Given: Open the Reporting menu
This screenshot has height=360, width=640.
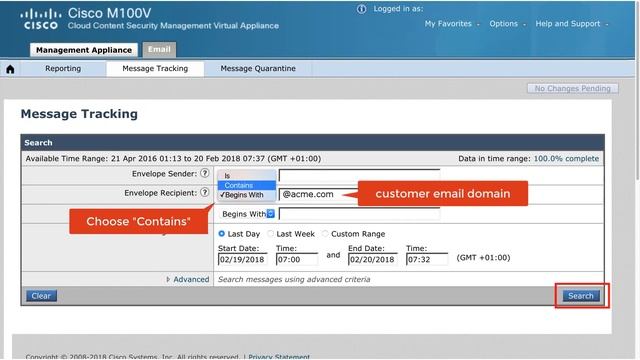Looking at the screenshot, I should click(x=63, y=69).
